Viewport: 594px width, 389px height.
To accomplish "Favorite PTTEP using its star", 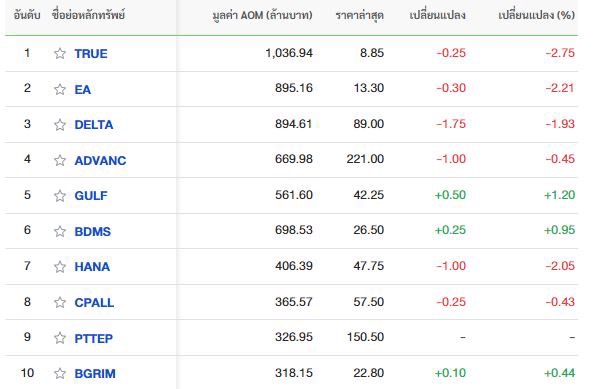I will click(59, 338).
